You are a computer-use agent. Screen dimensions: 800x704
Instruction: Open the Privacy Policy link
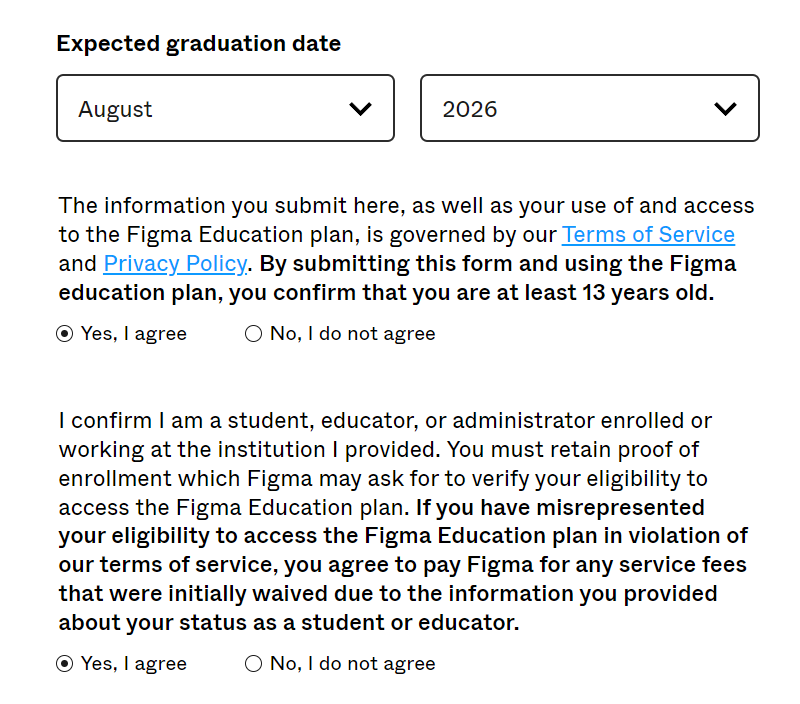(x=175, y=264)
